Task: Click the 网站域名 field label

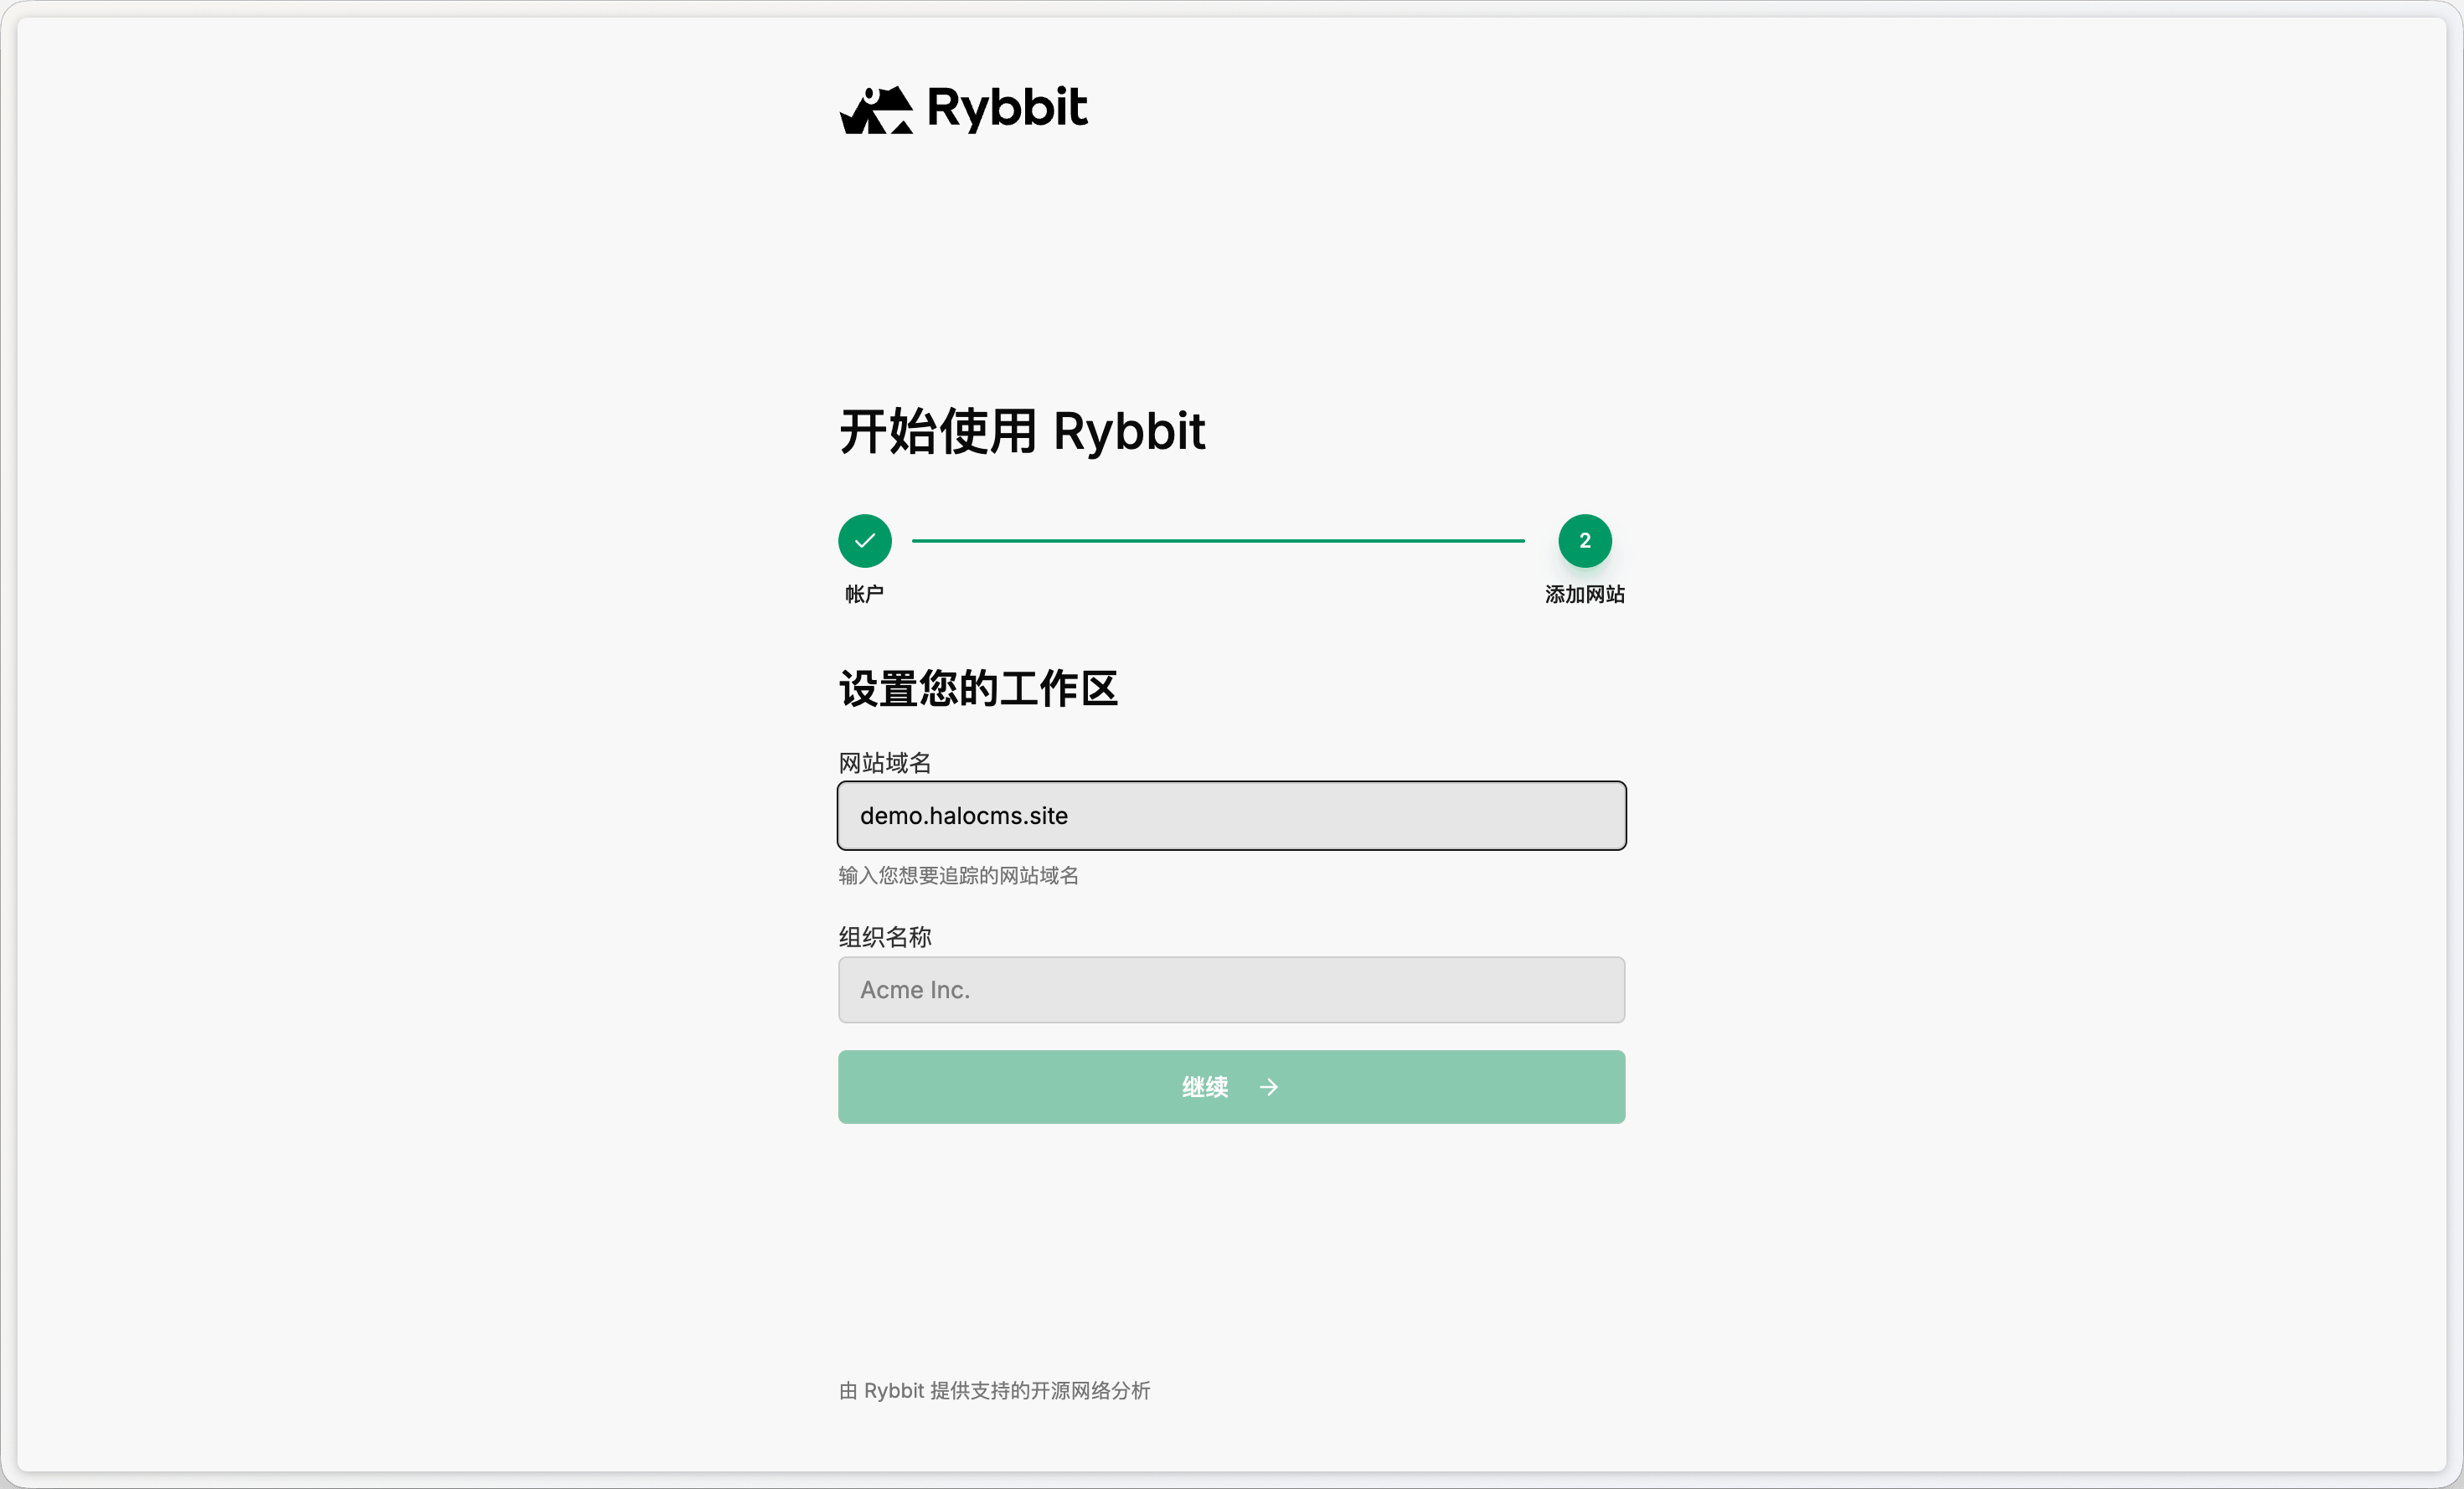Action: point(885,763)
